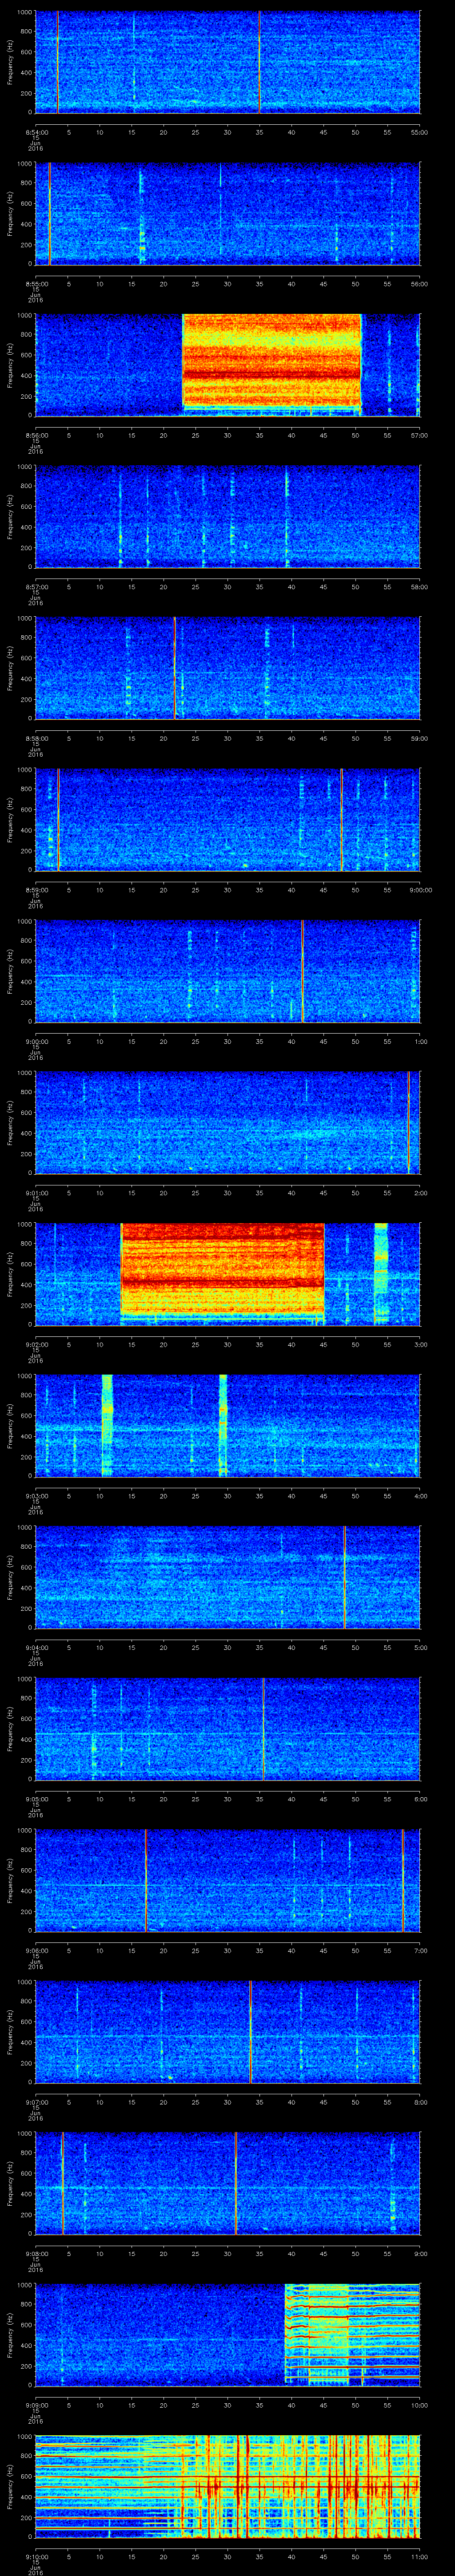Viewport: 455px width, 2576px height.
Task: Click the red vertical line at 58 s in the 9:01 panel
Action: (x=408, y=1122)
